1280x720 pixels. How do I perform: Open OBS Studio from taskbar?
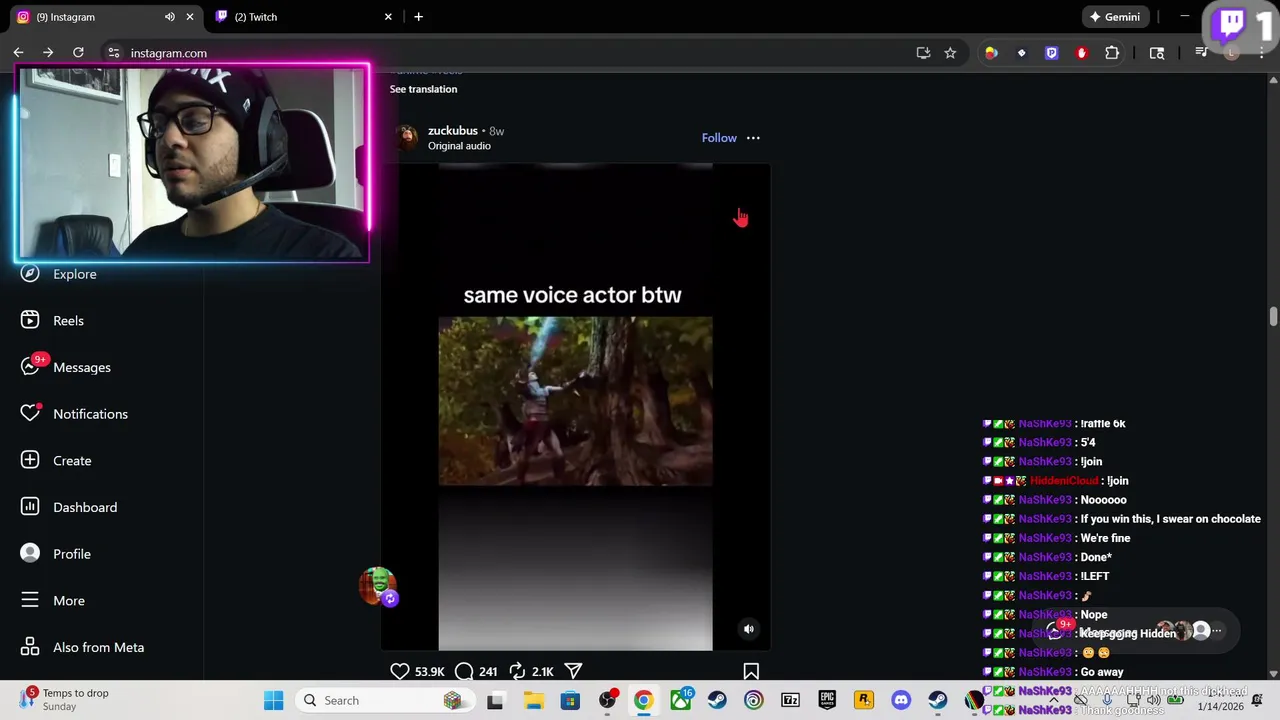click(x=607, y=701)
